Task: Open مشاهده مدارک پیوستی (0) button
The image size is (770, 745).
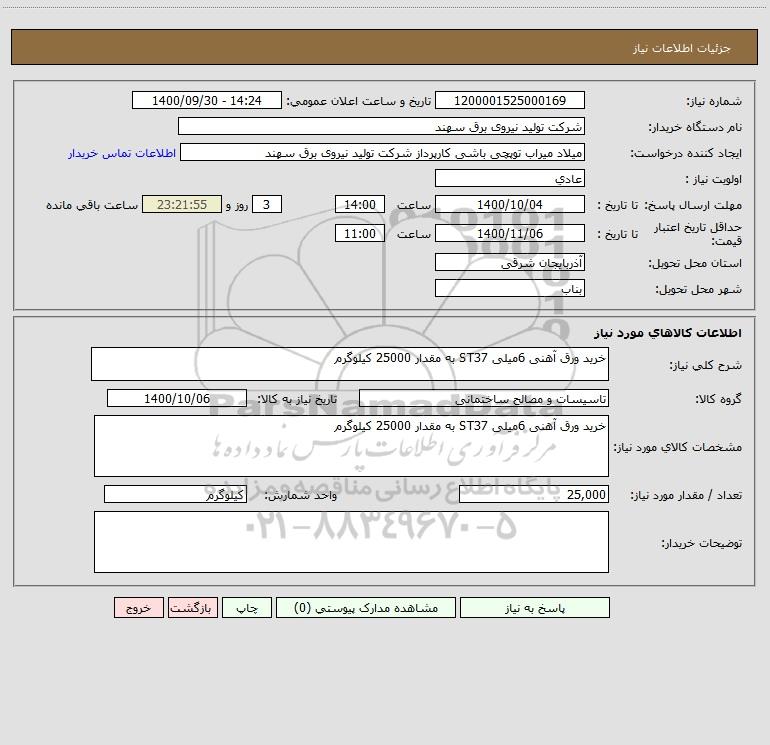Action: [x=366, y=607]
